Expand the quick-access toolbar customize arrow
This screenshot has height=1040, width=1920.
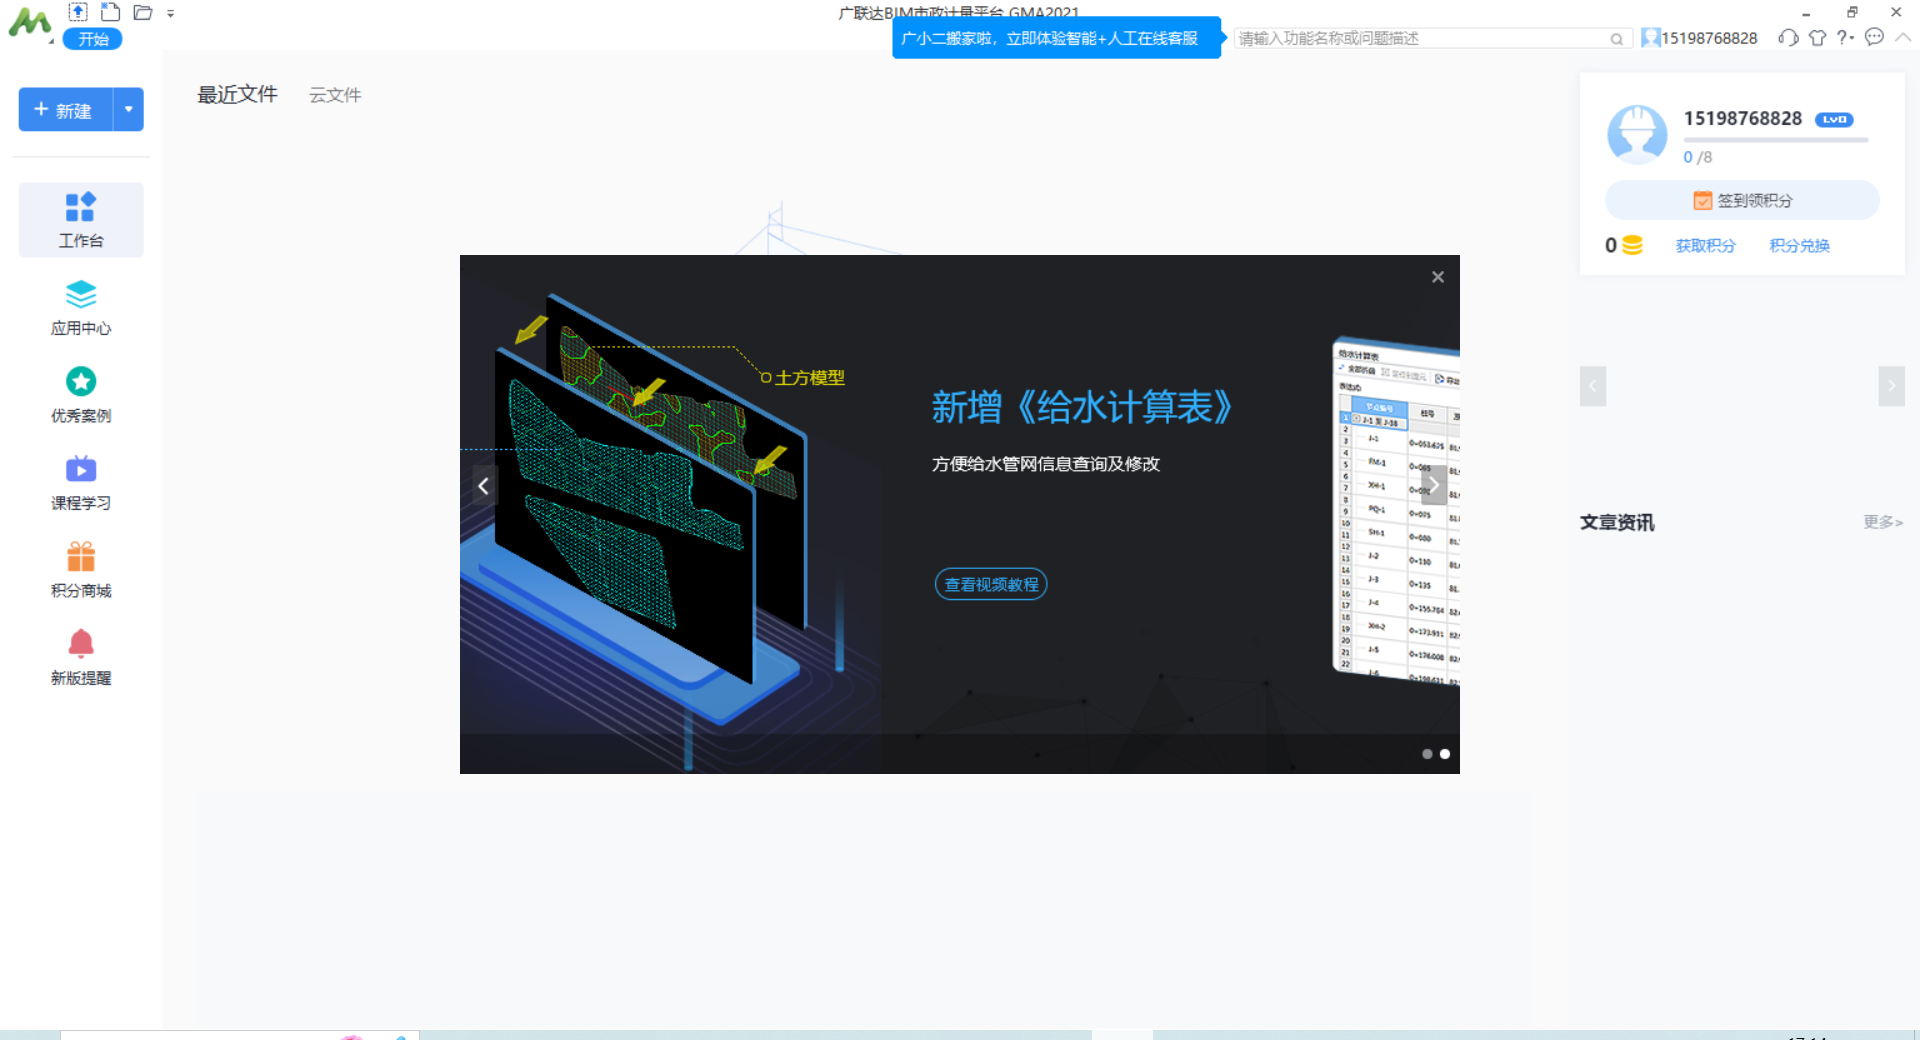point(171,13)
